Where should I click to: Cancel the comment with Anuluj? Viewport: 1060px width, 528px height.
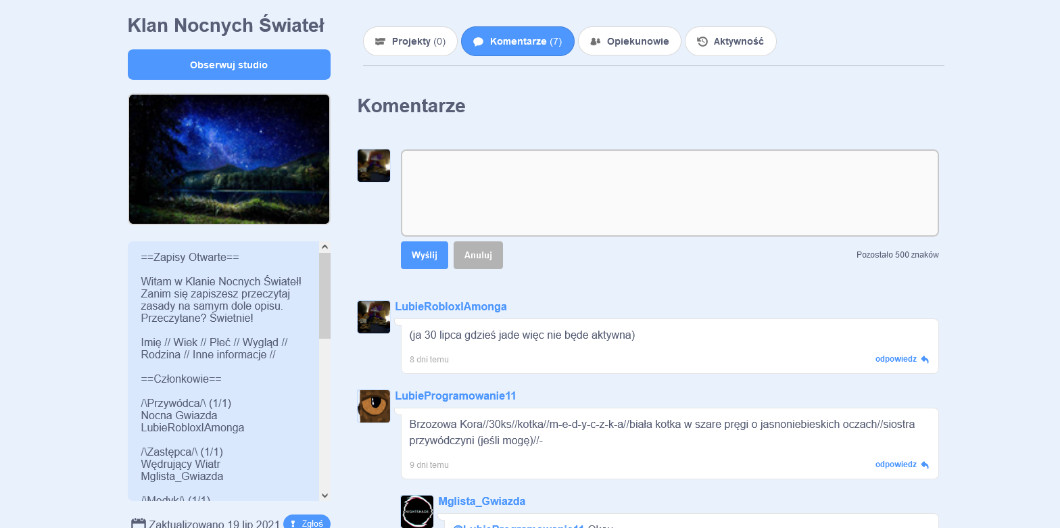[x=478, y=255]
